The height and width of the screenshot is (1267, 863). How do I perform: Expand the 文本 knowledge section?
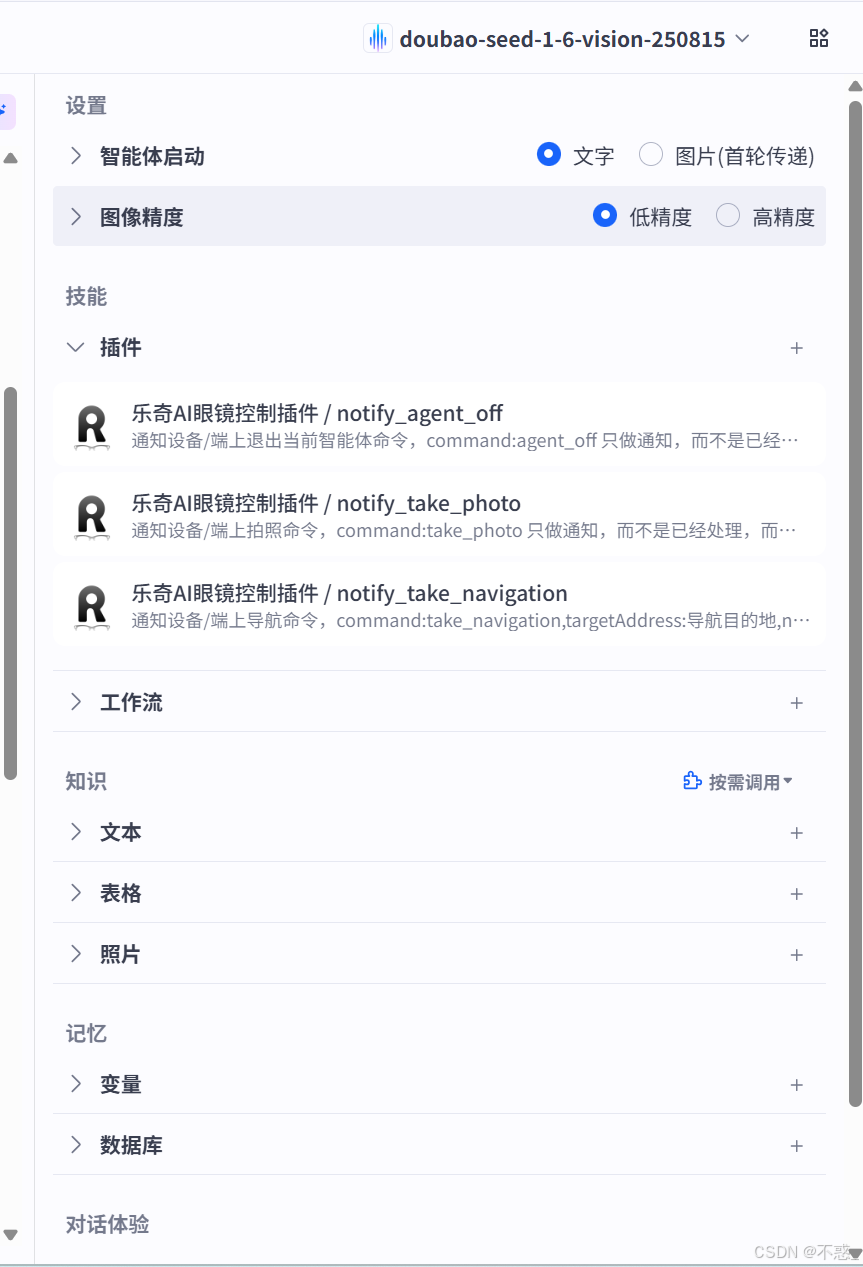coord(76,832)
